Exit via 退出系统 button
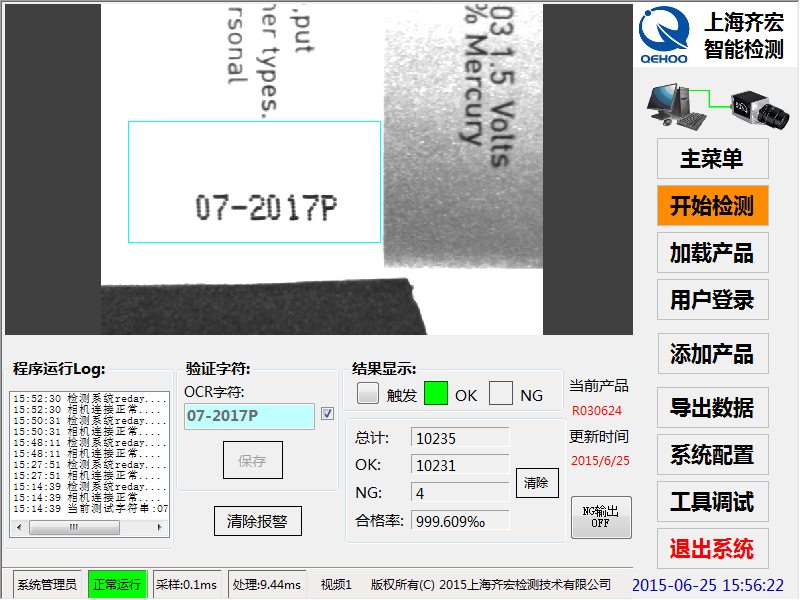 (712, 548)
